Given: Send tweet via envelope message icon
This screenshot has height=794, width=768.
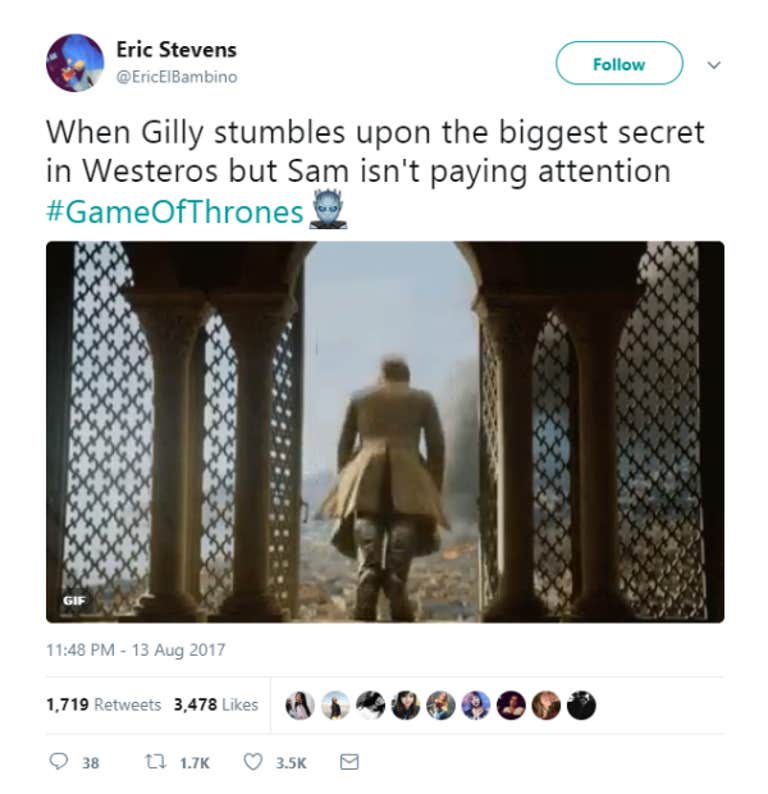Looking at the screenshot, I should 349,762.
